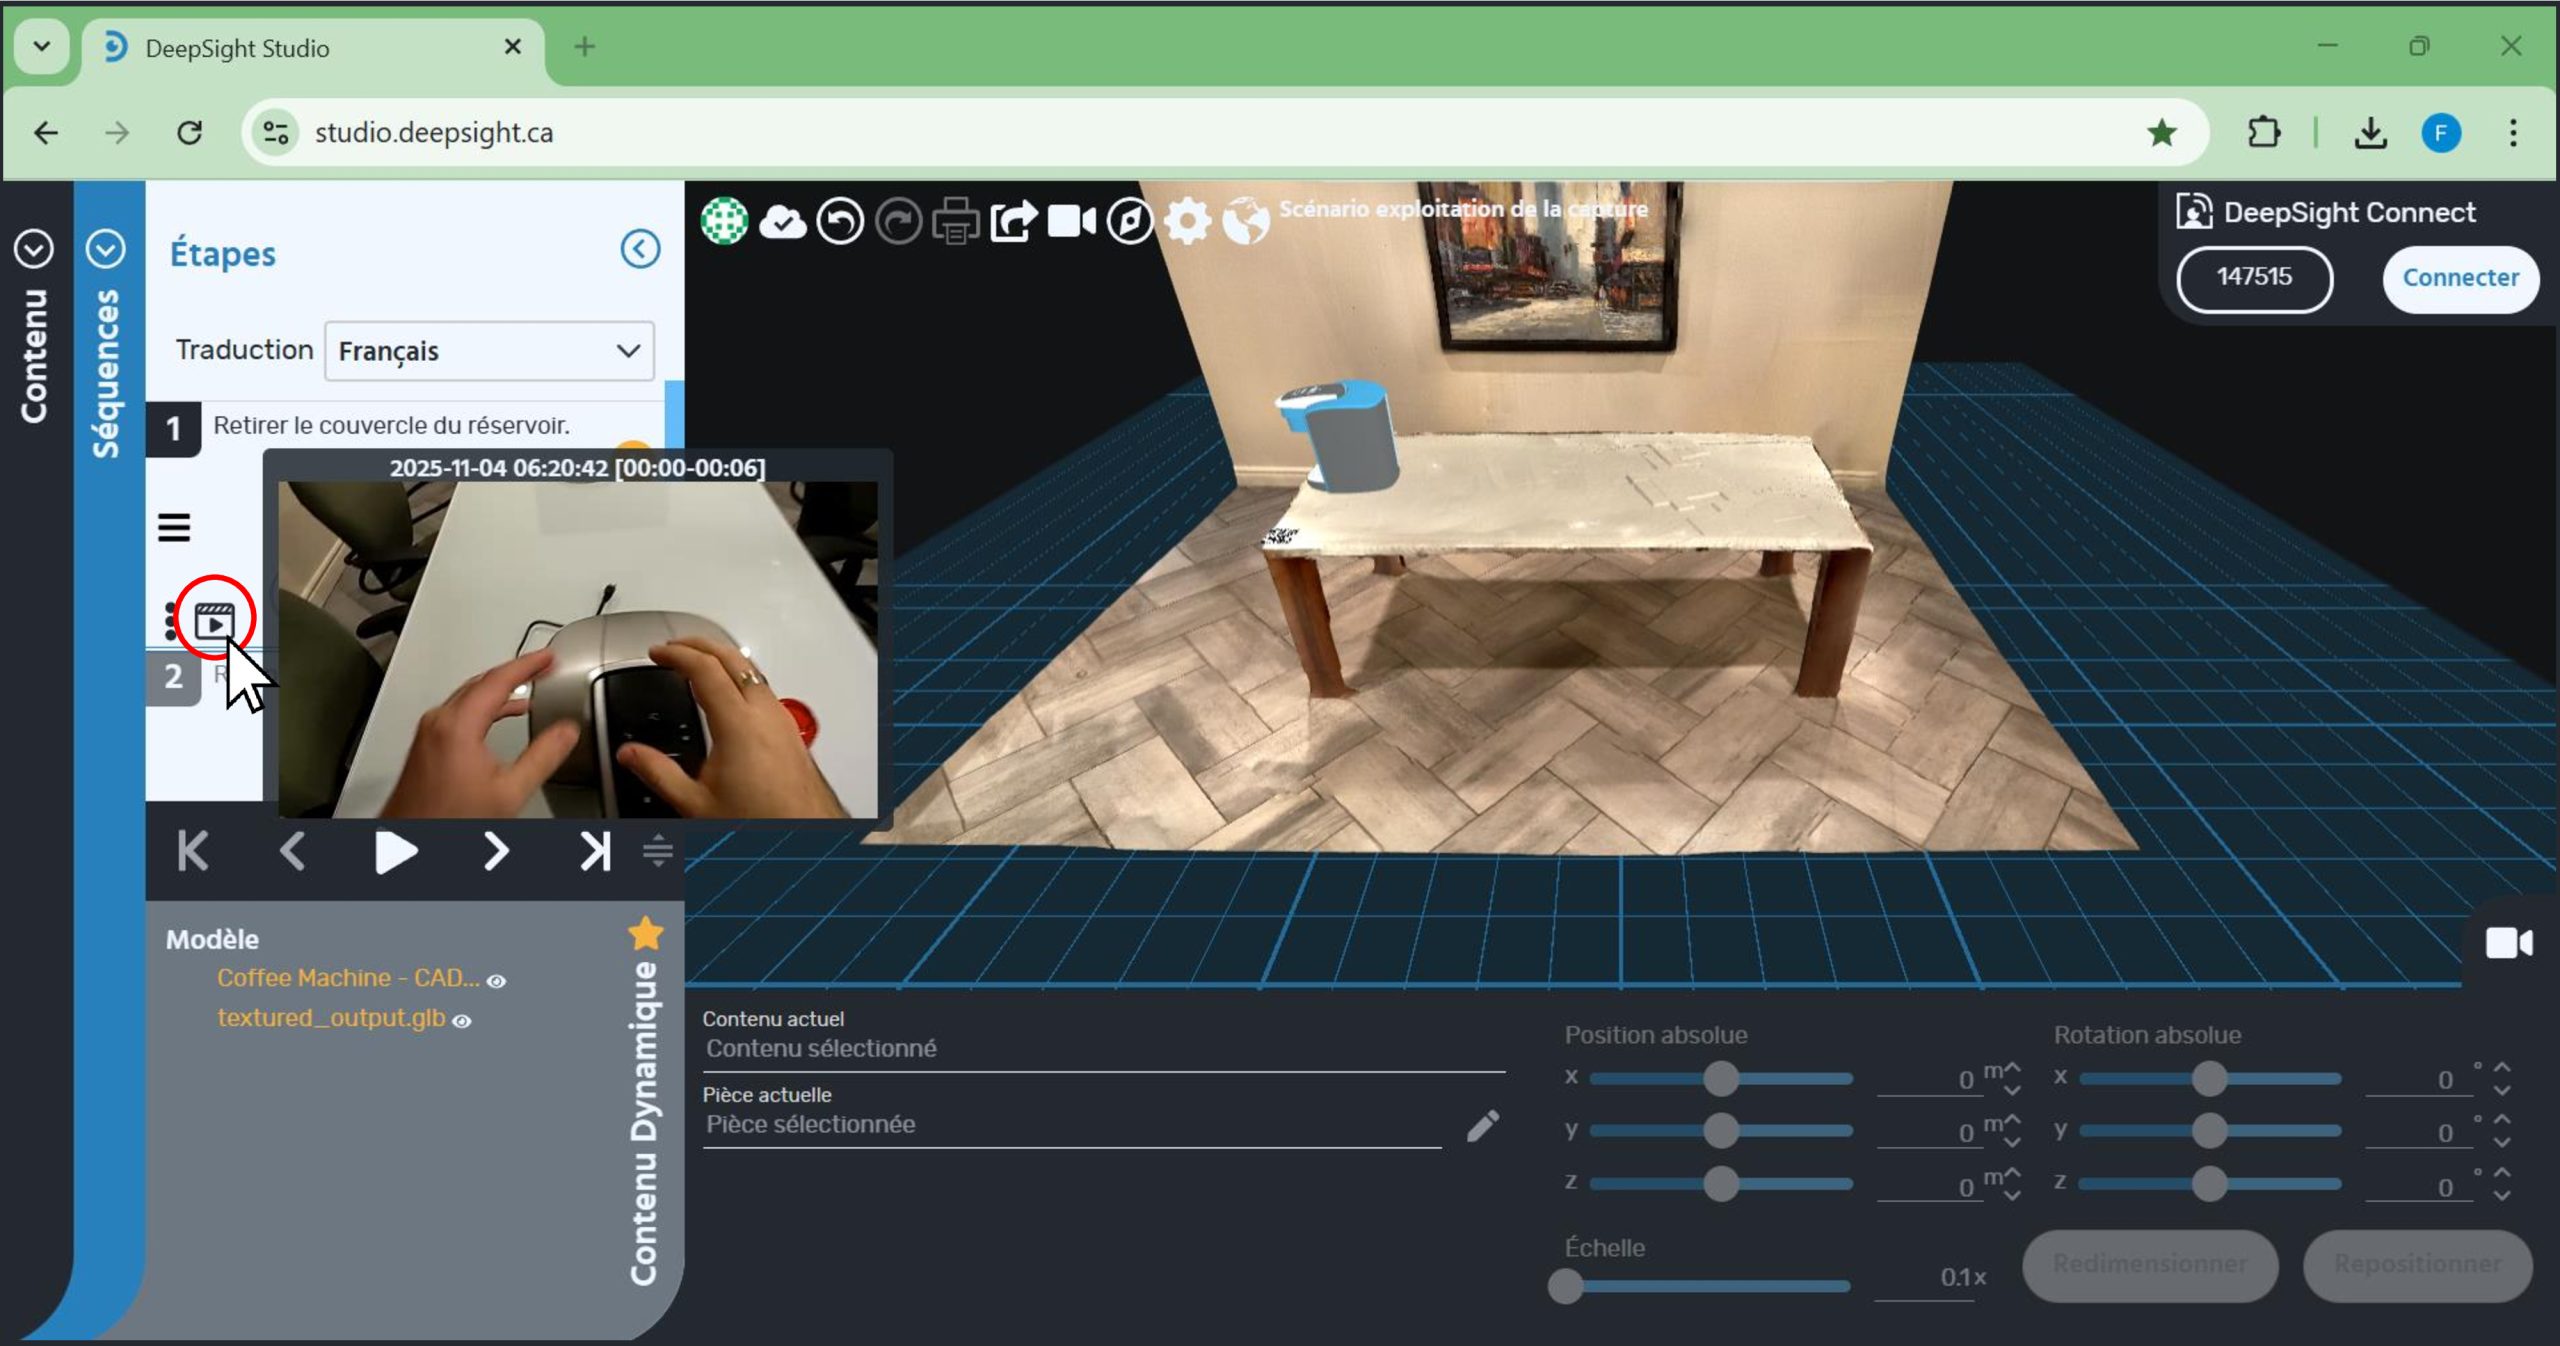This screenshot has width=2560, height=1346.
Task: Toggle visibility of textured_output.glb
Action: [462, 1021]
